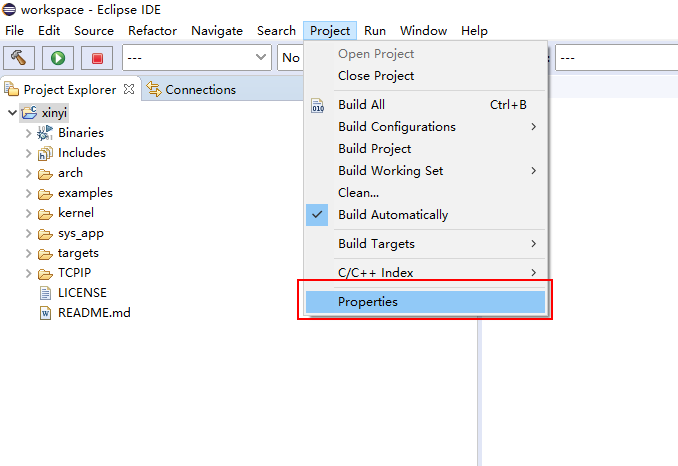Collapse the xinyi project node

[x=11, y=113]
